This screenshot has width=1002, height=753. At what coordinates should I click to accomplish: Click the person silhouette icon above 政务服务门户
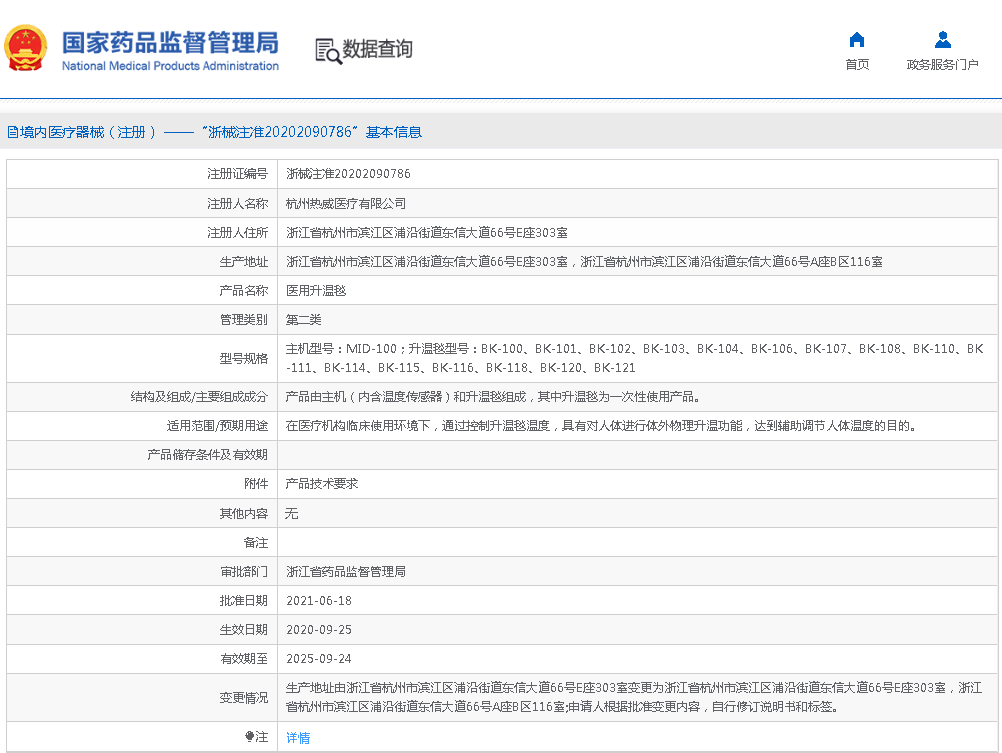coord(942,39)
